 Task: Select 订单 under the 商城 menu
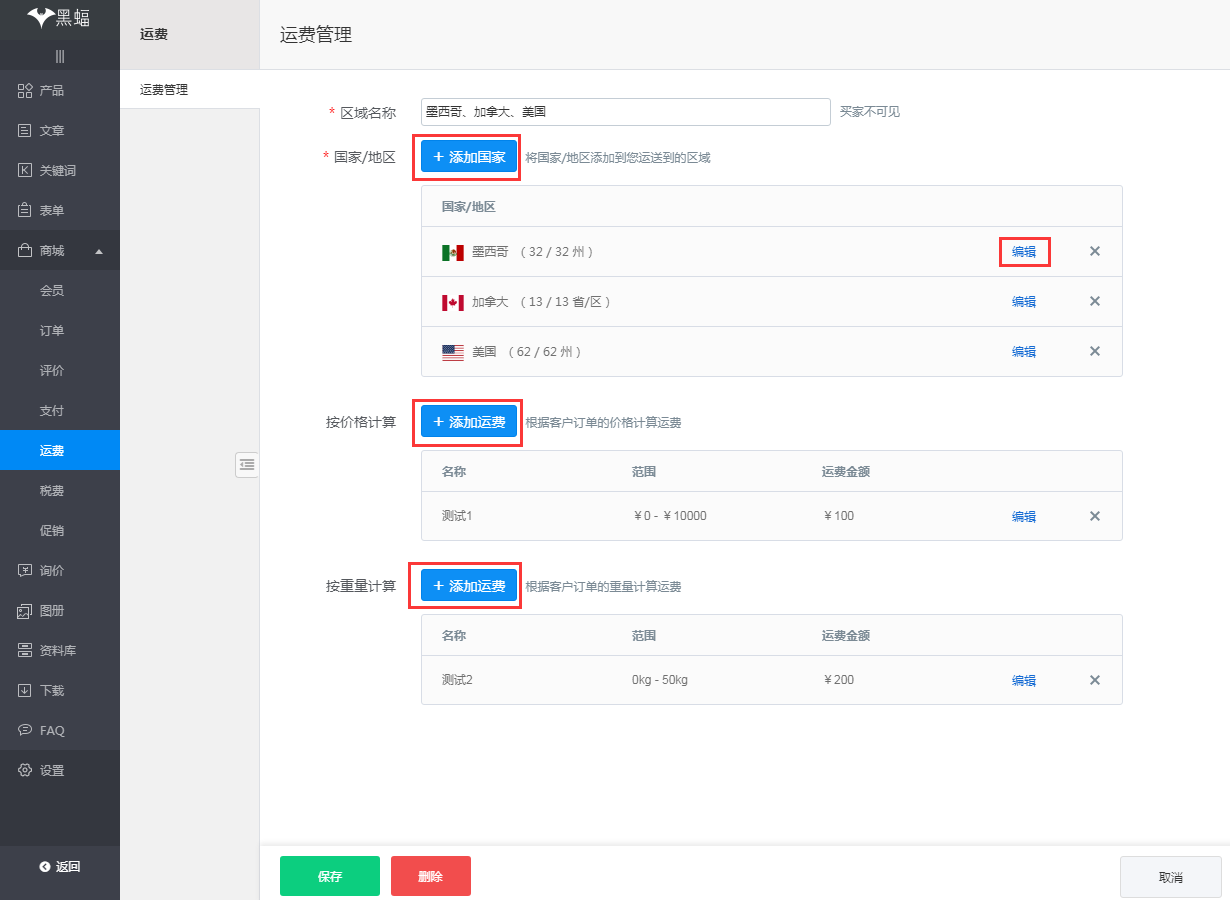(x=60, y=330)
